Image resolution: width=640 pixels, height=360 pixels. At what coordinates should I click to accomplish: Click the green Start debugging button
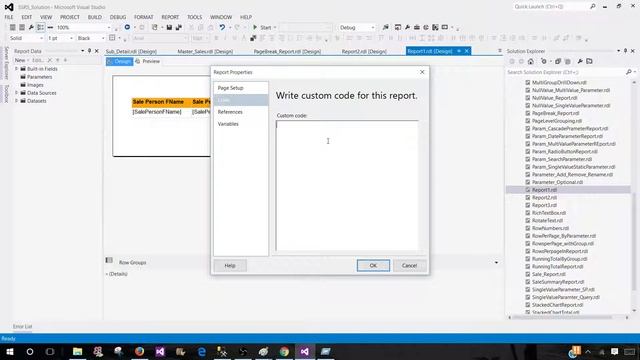pos(255,27)
